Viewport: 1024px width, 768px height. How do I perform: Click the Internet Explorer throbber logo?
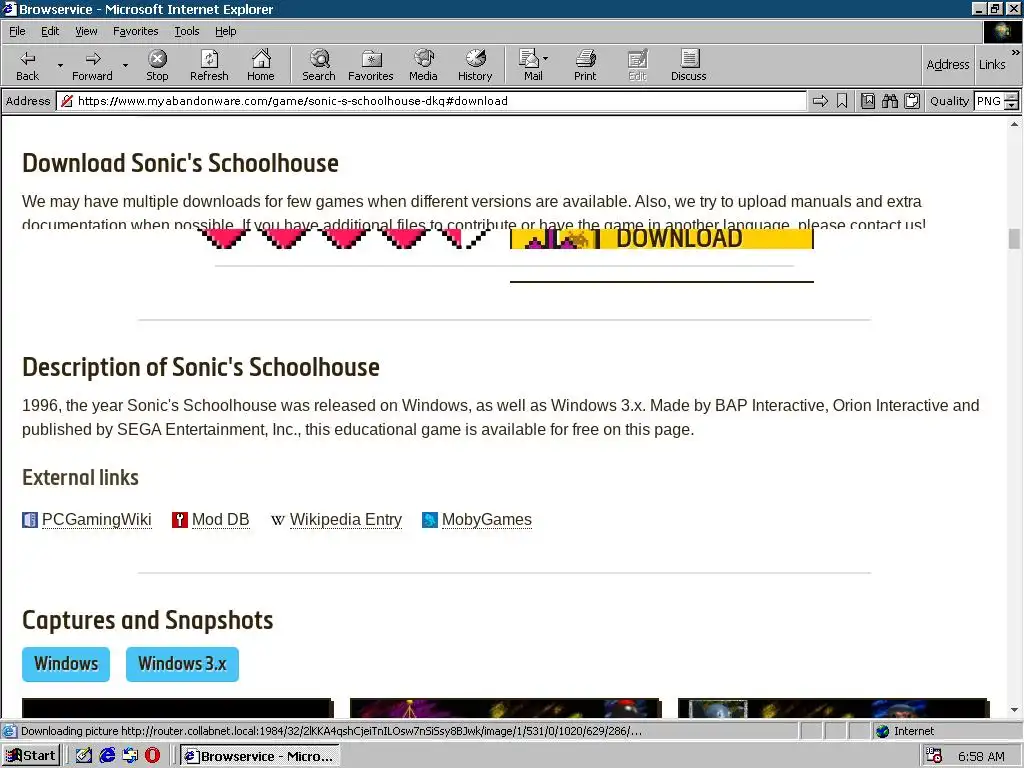click(1002, 31)
